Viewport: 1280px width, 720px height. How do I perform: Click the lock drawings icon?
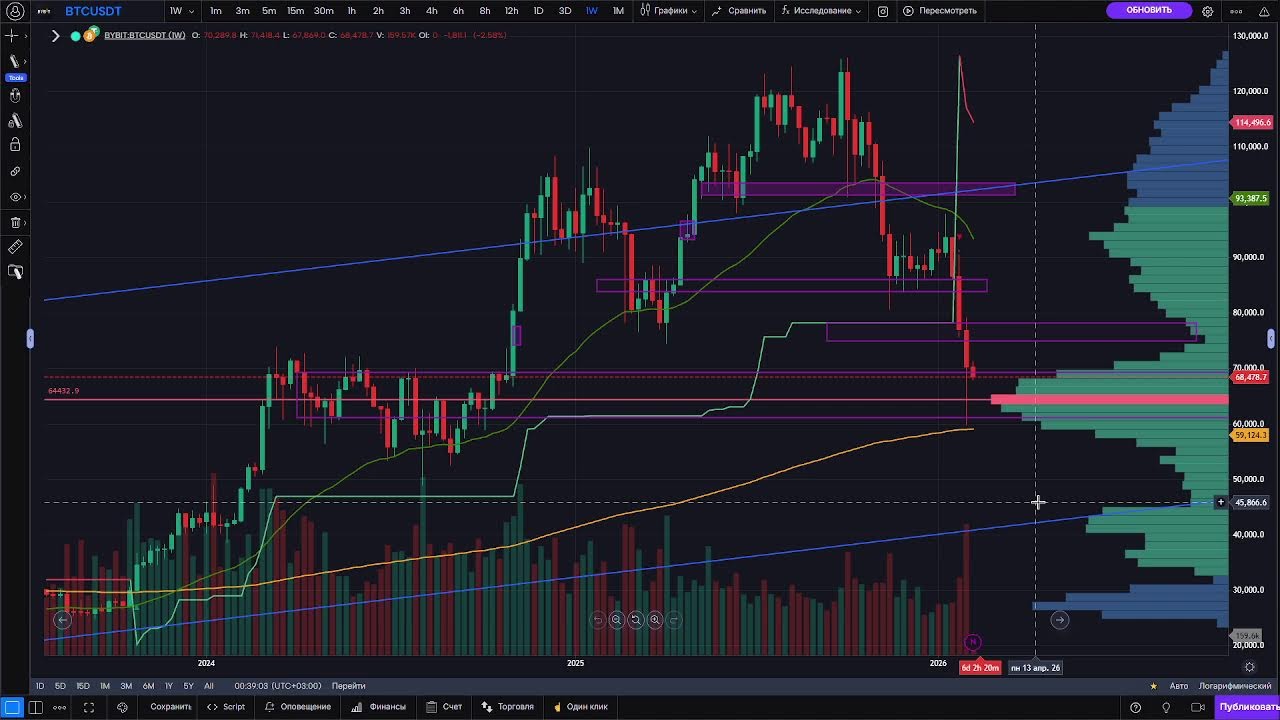15,145
